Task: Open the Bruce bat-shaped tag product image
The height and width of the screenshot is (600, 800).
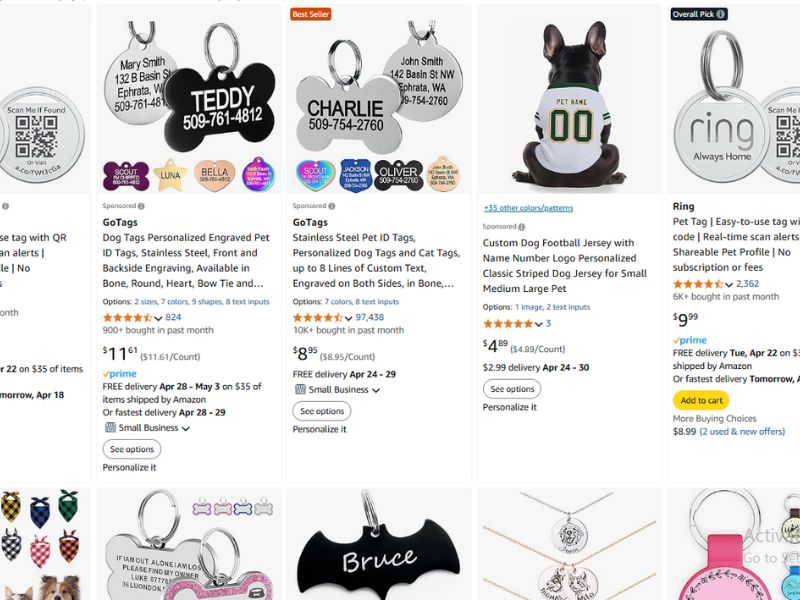Action: [378, 547]
